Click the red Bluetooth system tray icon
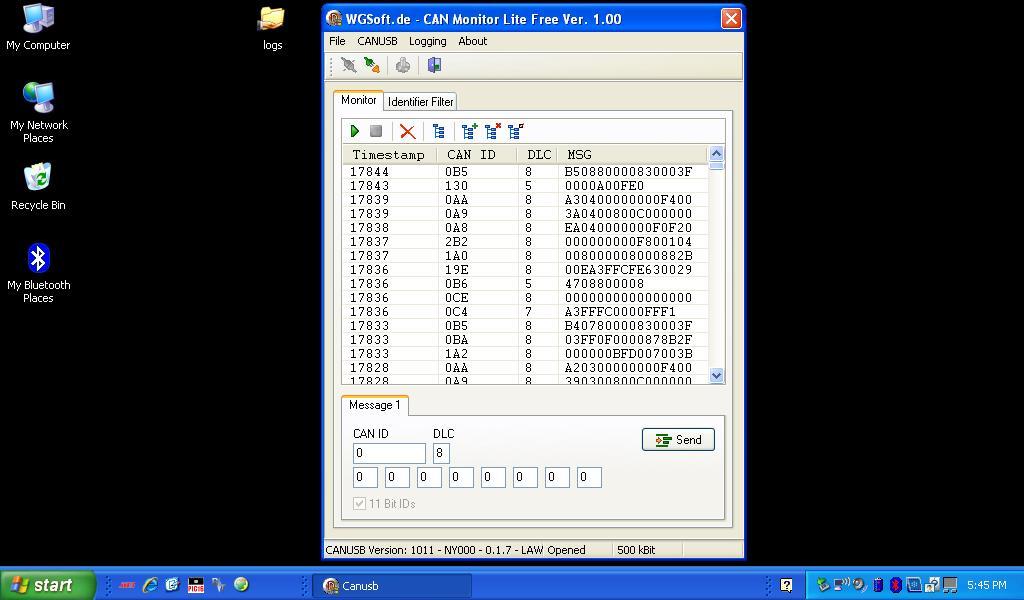 pos(896,585)
